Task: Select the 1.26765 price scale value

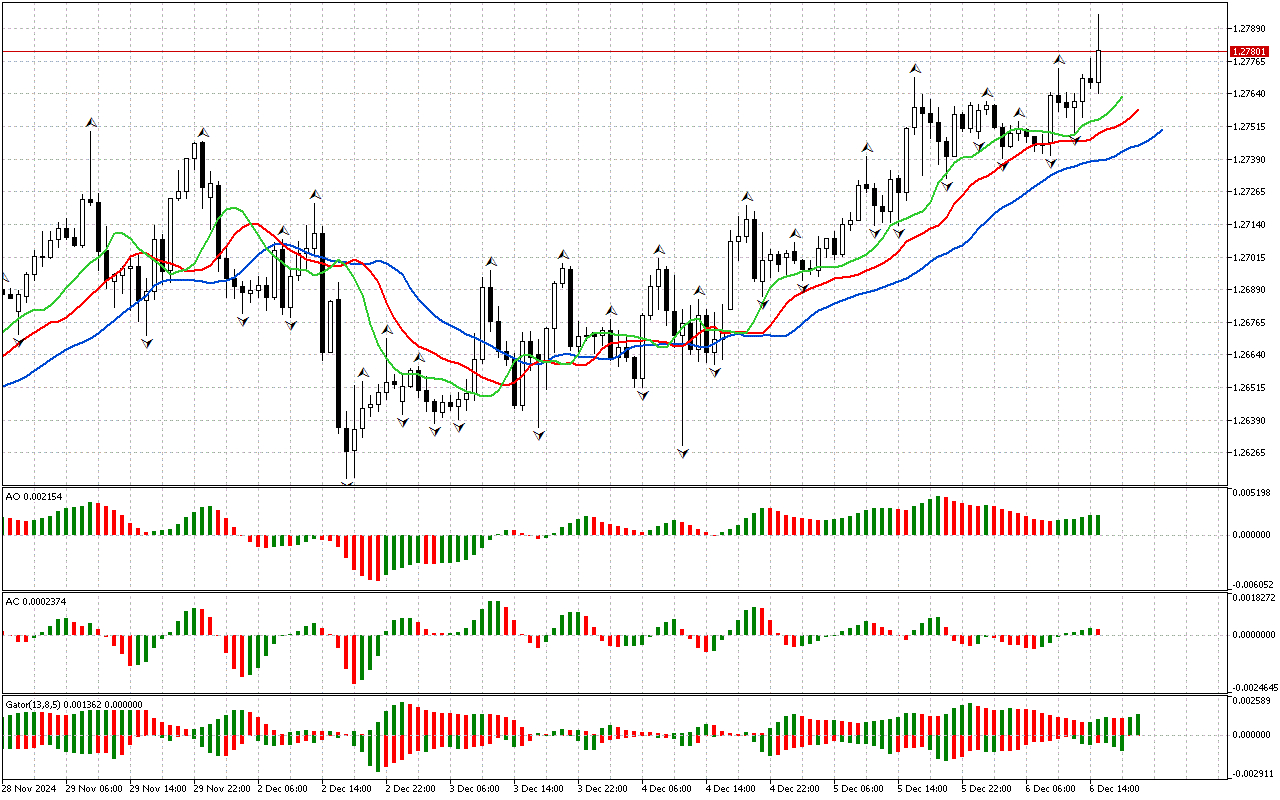Action: [1250, 323]
